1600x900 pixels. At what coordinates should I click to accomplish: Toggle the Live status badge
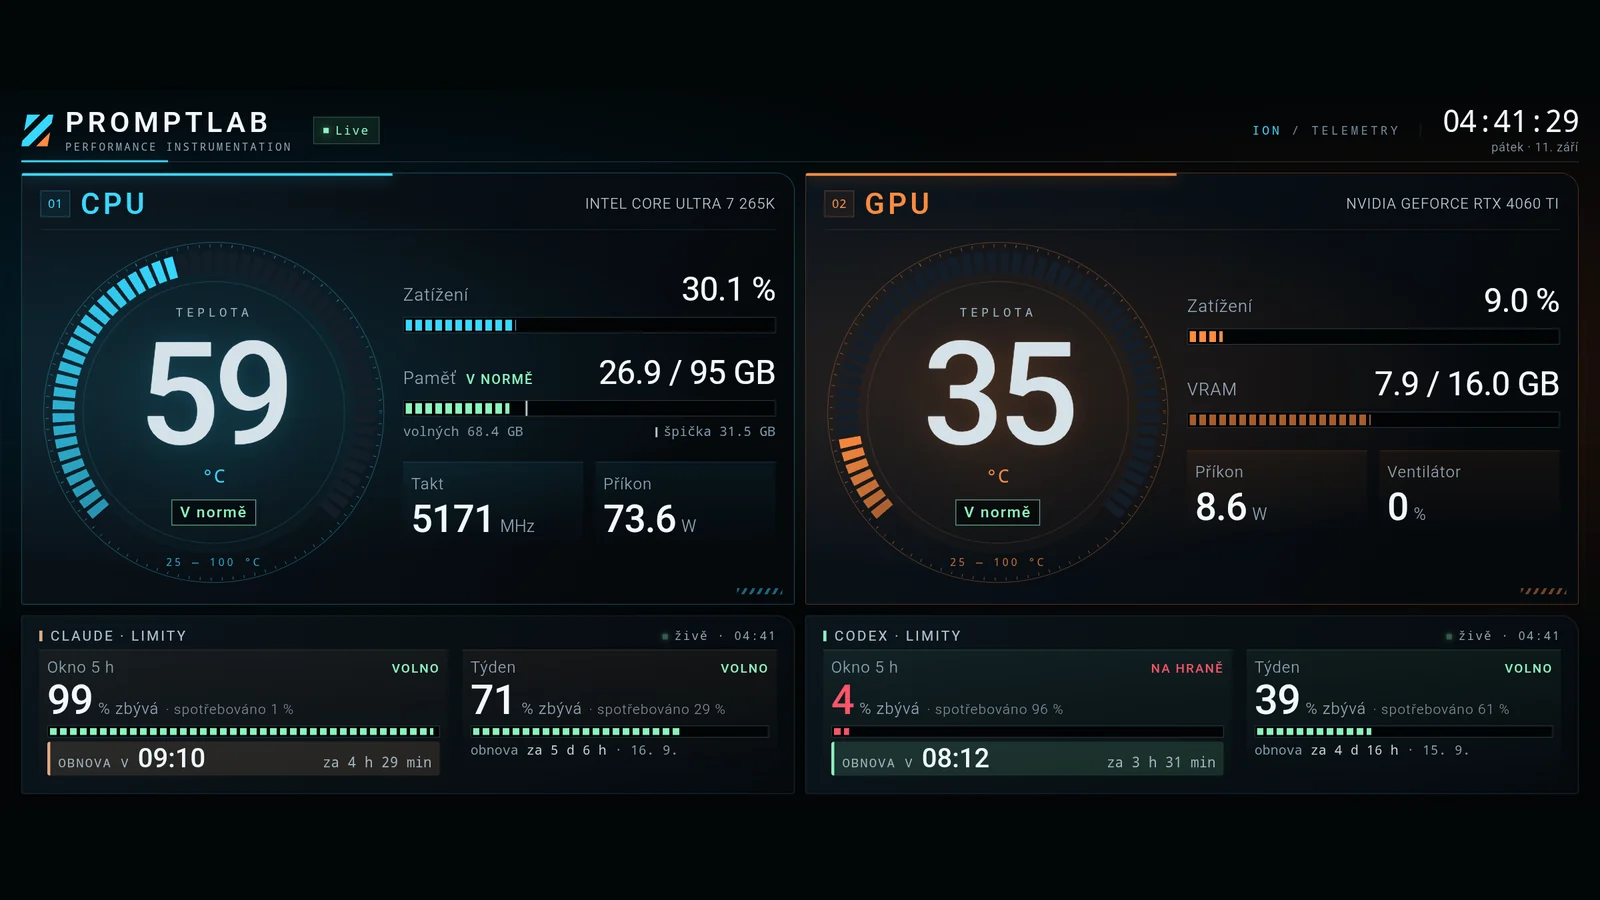tap(346, 130)
